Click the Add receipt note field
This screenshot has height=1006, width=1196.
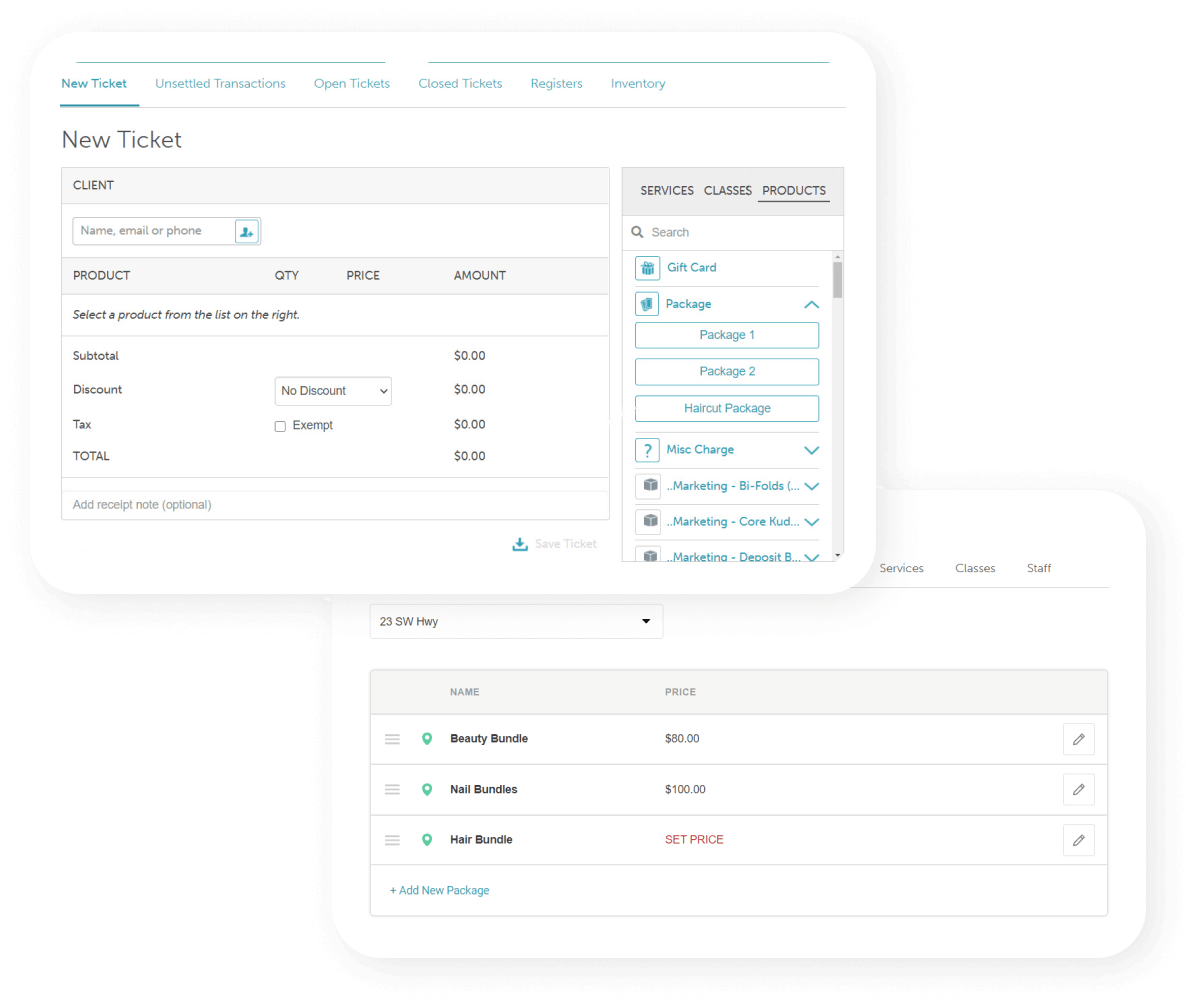[x=335, y=505]
